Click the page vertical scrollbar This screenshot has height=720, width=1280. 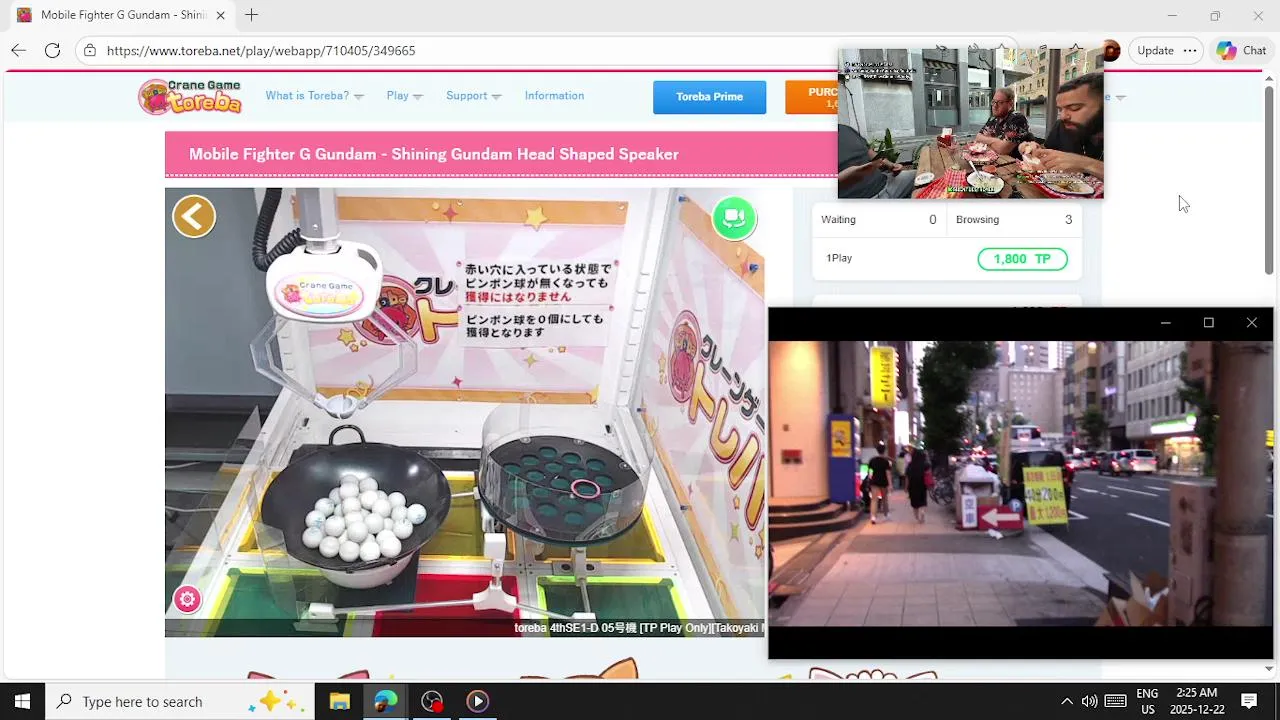pyautogui.click(x=1269, y=180)
